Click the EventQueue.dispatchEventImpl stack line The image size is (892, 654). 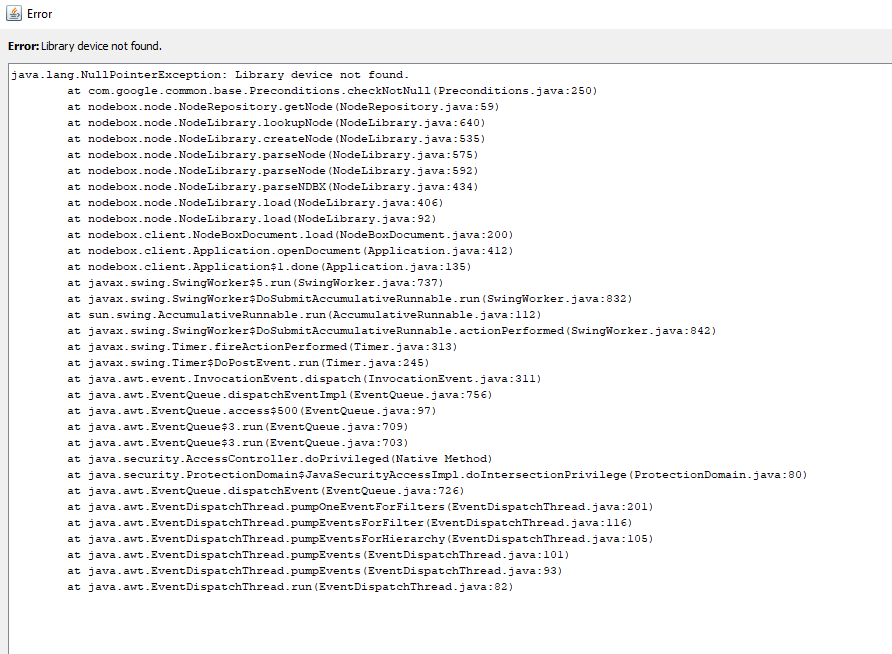279,394
